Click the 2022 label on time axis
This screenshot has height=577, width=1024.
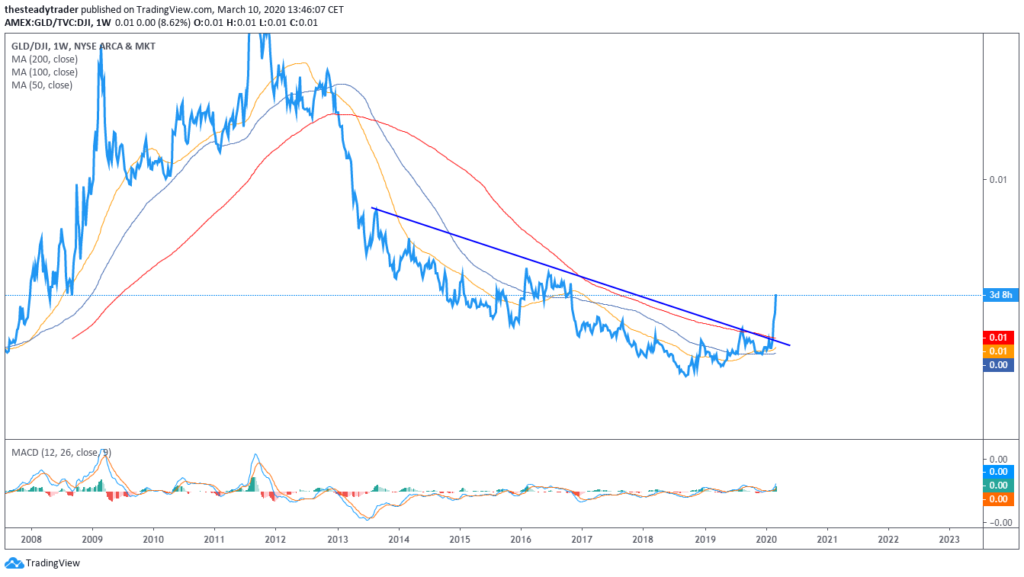(x=888, y=539)
